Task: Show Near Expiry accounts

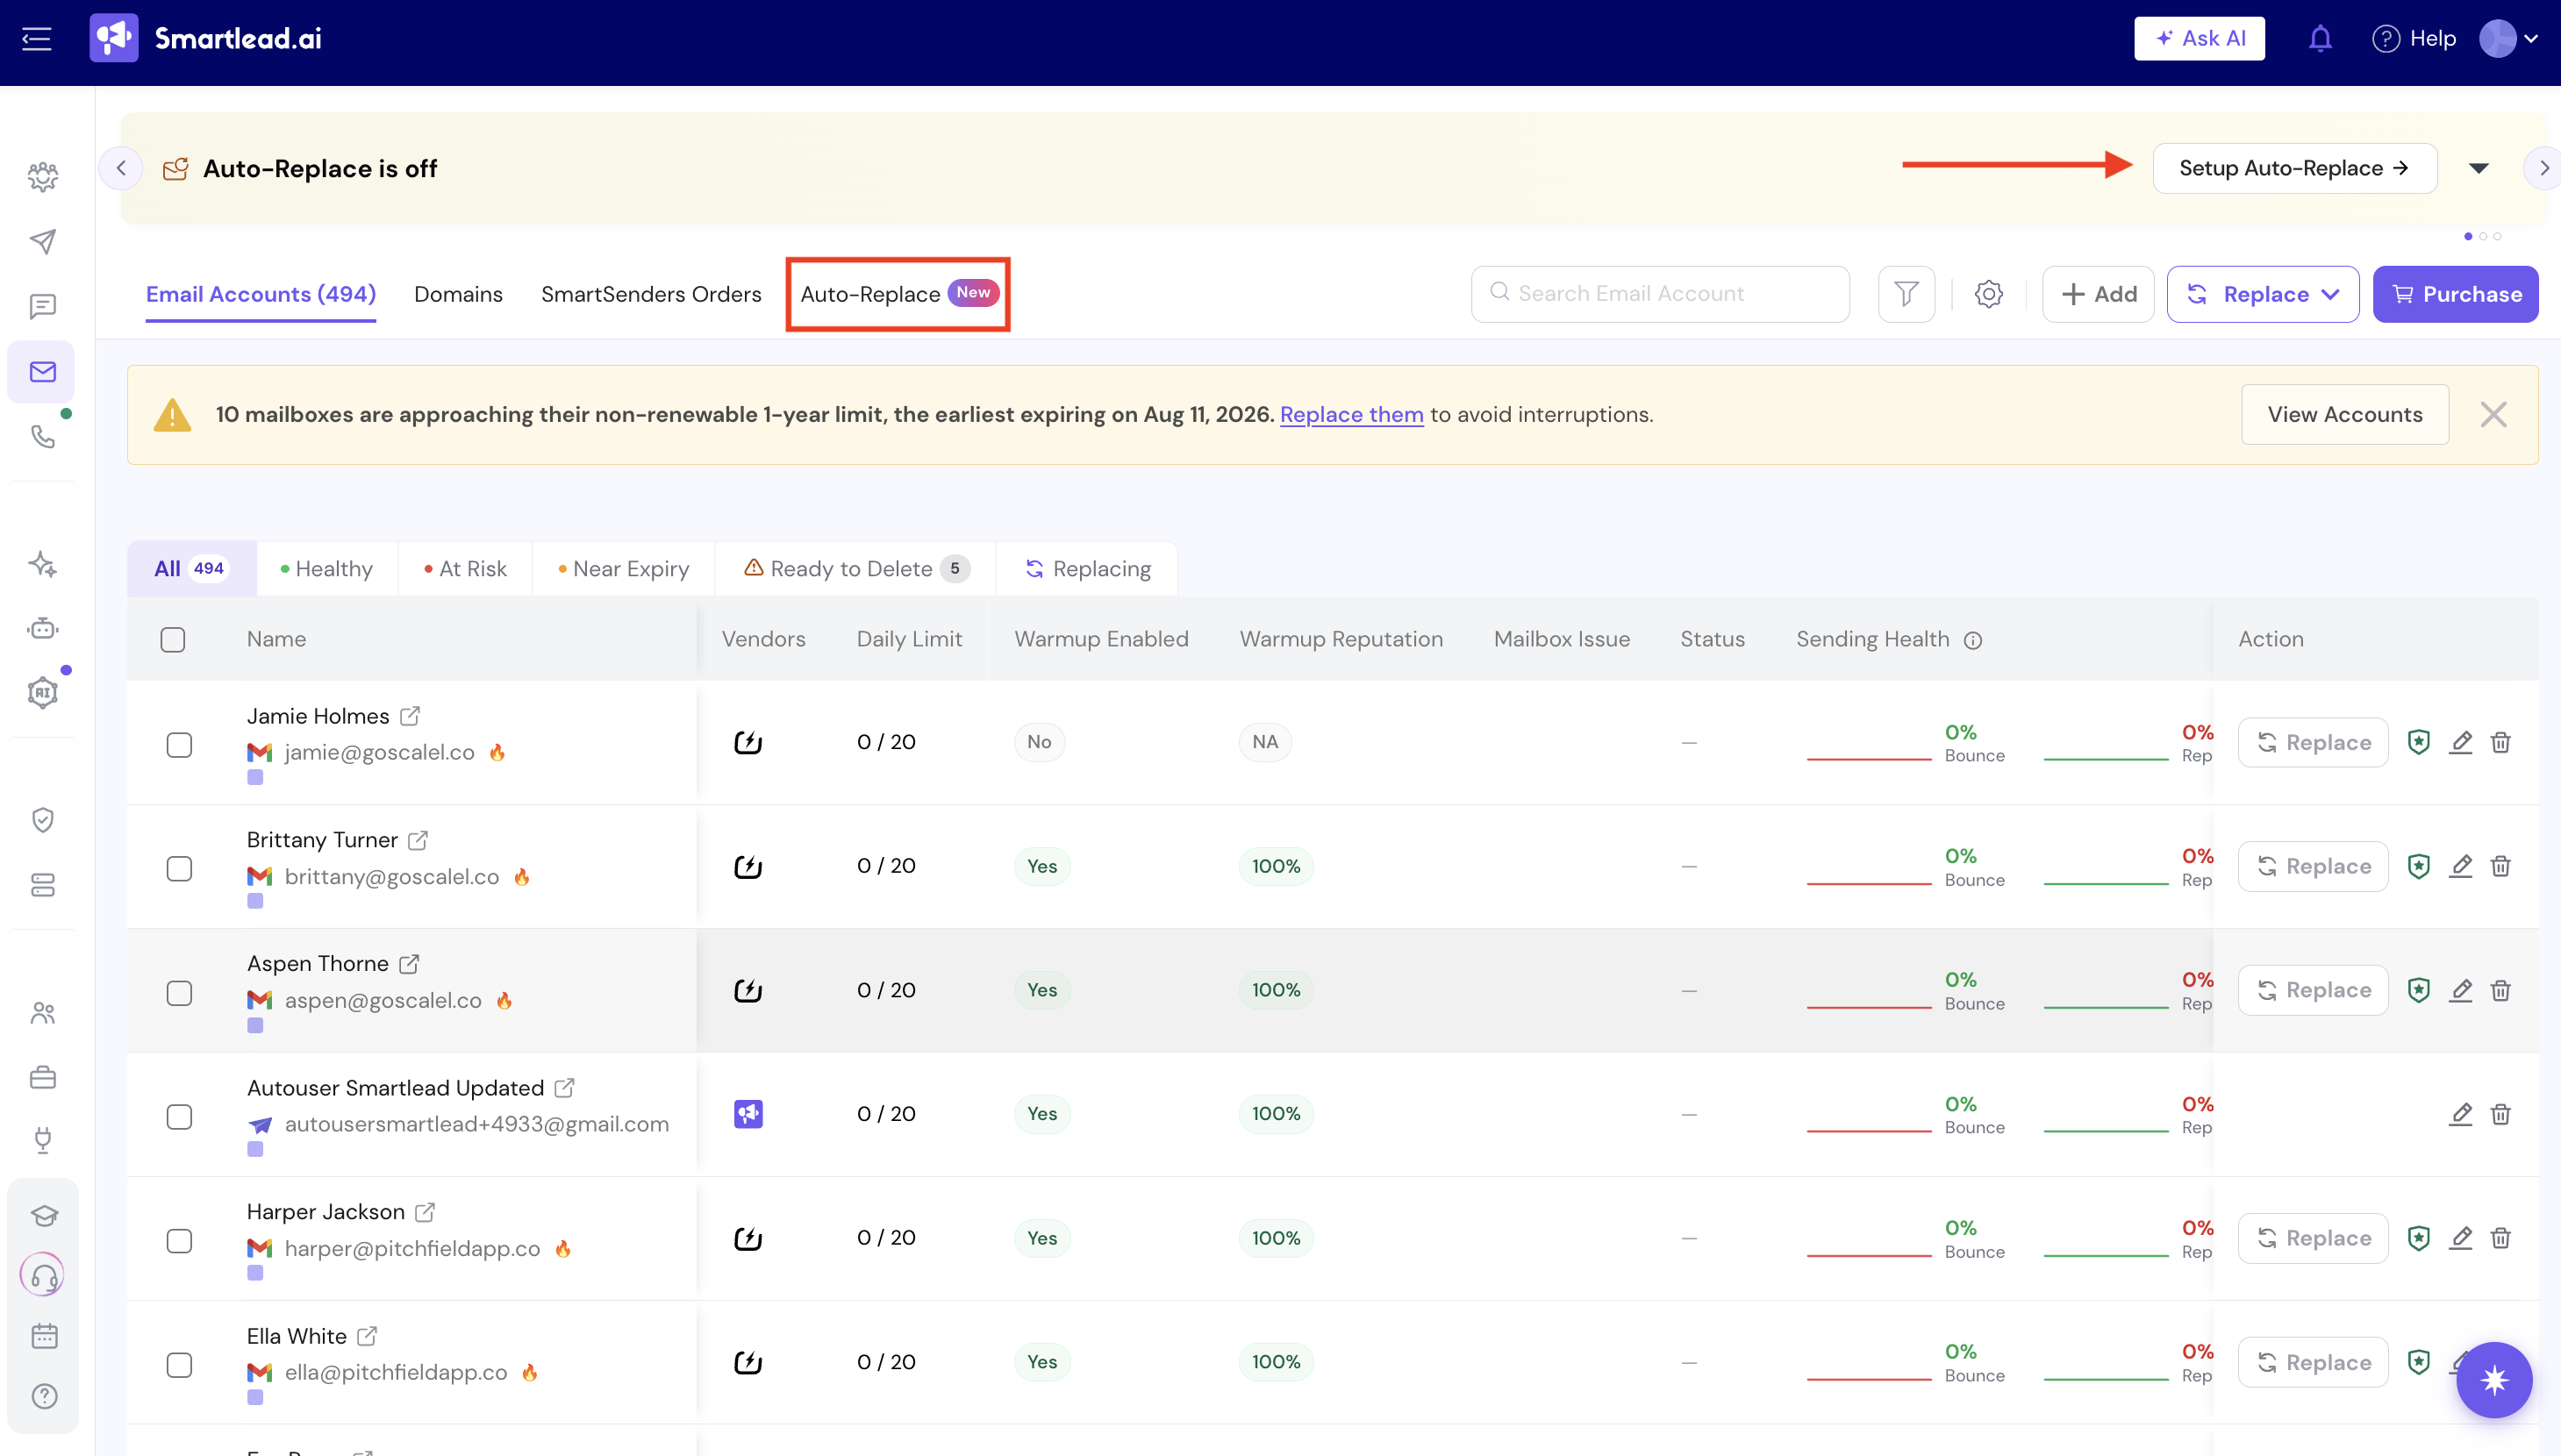Action: pyautogui.click(x=624, y=569)
